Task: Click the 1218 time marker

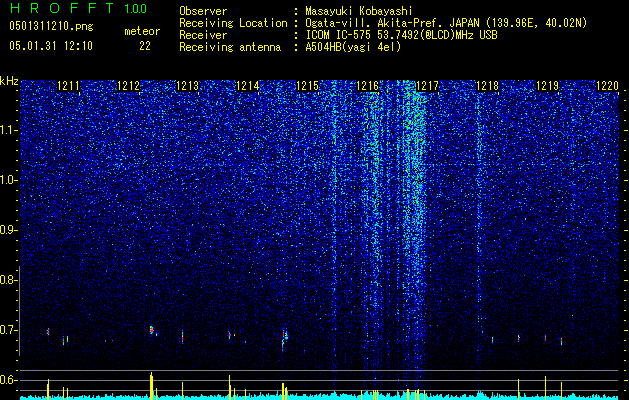Action: click(487, 86)
